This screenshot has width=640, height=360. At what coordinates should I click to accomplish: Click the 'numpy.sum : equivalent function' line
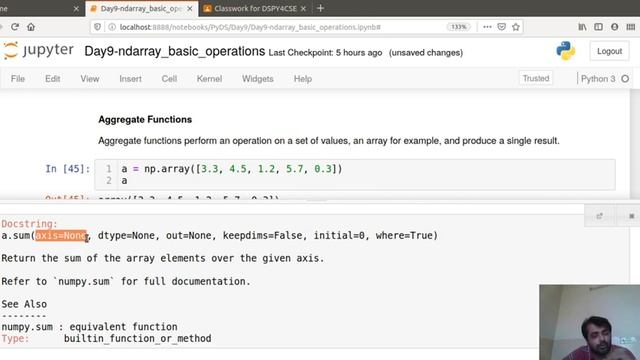(89, 327)
